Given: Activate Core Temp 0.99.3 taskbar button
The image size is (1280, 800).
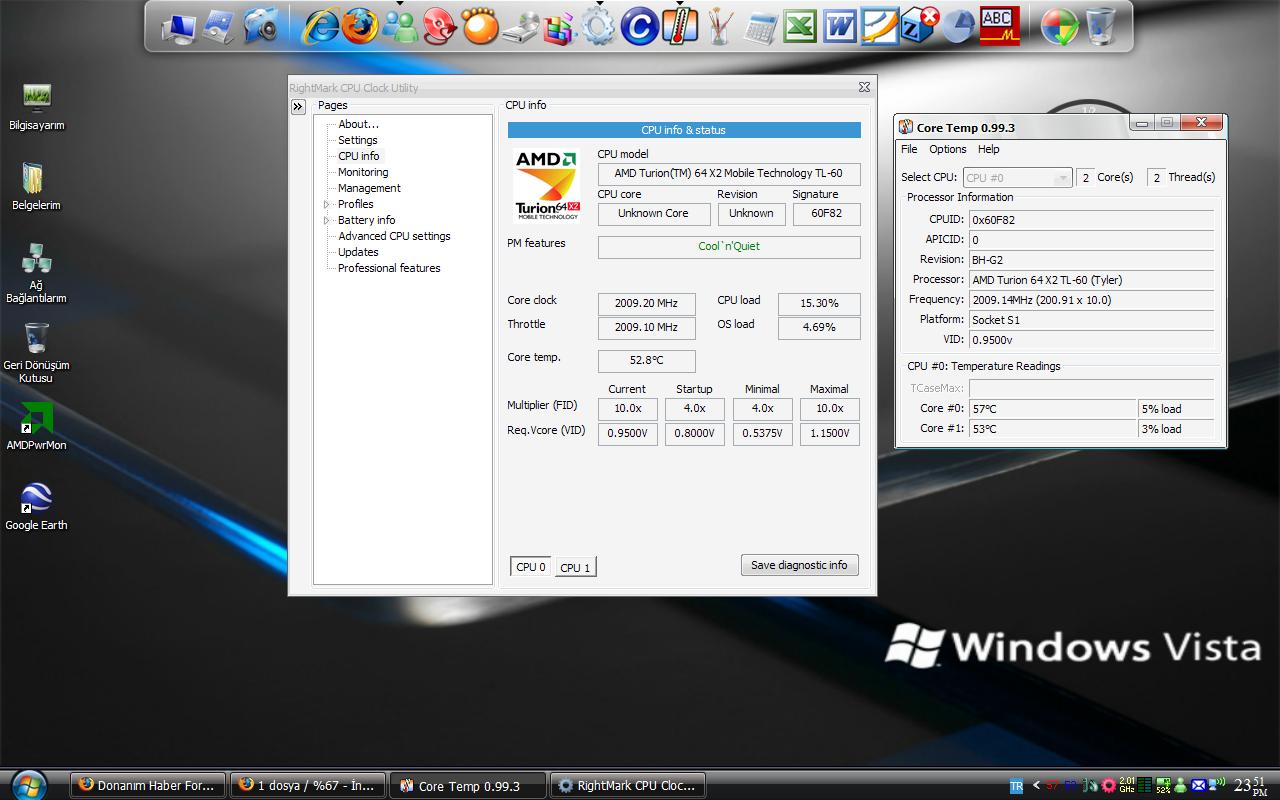Looking at the screenshot, I should [x=468, y=785].
